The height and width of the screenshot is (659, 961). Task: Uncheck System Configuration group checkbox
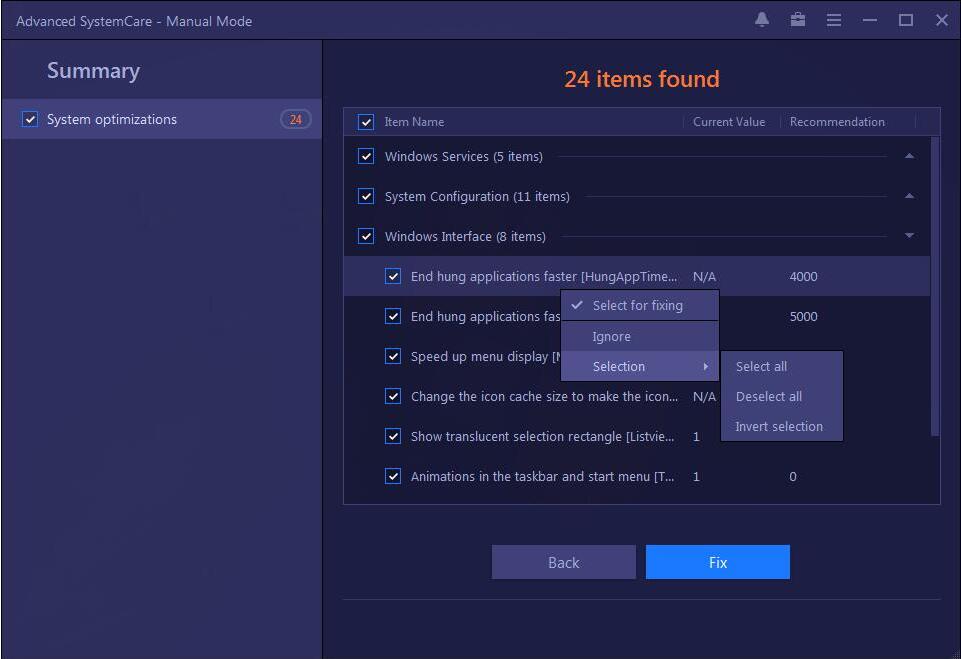click(366, 196)
